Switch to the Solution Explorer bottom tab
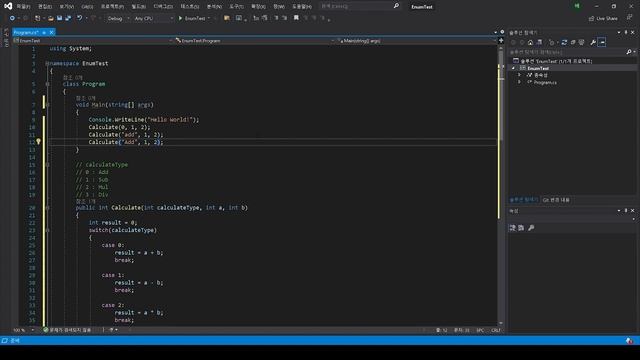This screenshot has width=640, height=360. pyautogui.click(x=524, y=200)
